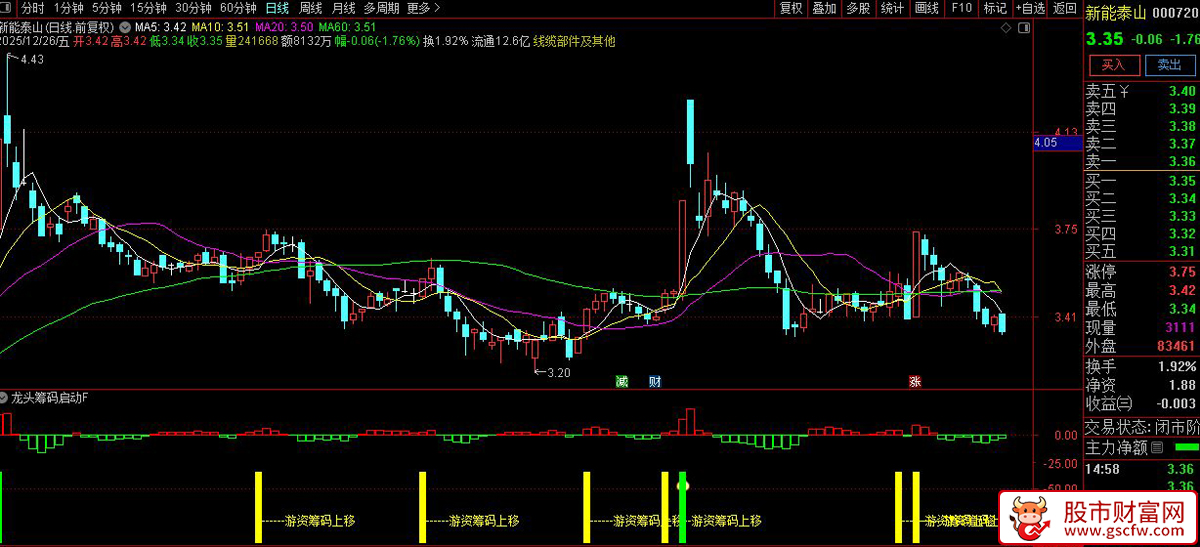Add stock via +自选 button
Image resolution: width=1200 pixels, height=547 pixels.
pos(1030,8)
